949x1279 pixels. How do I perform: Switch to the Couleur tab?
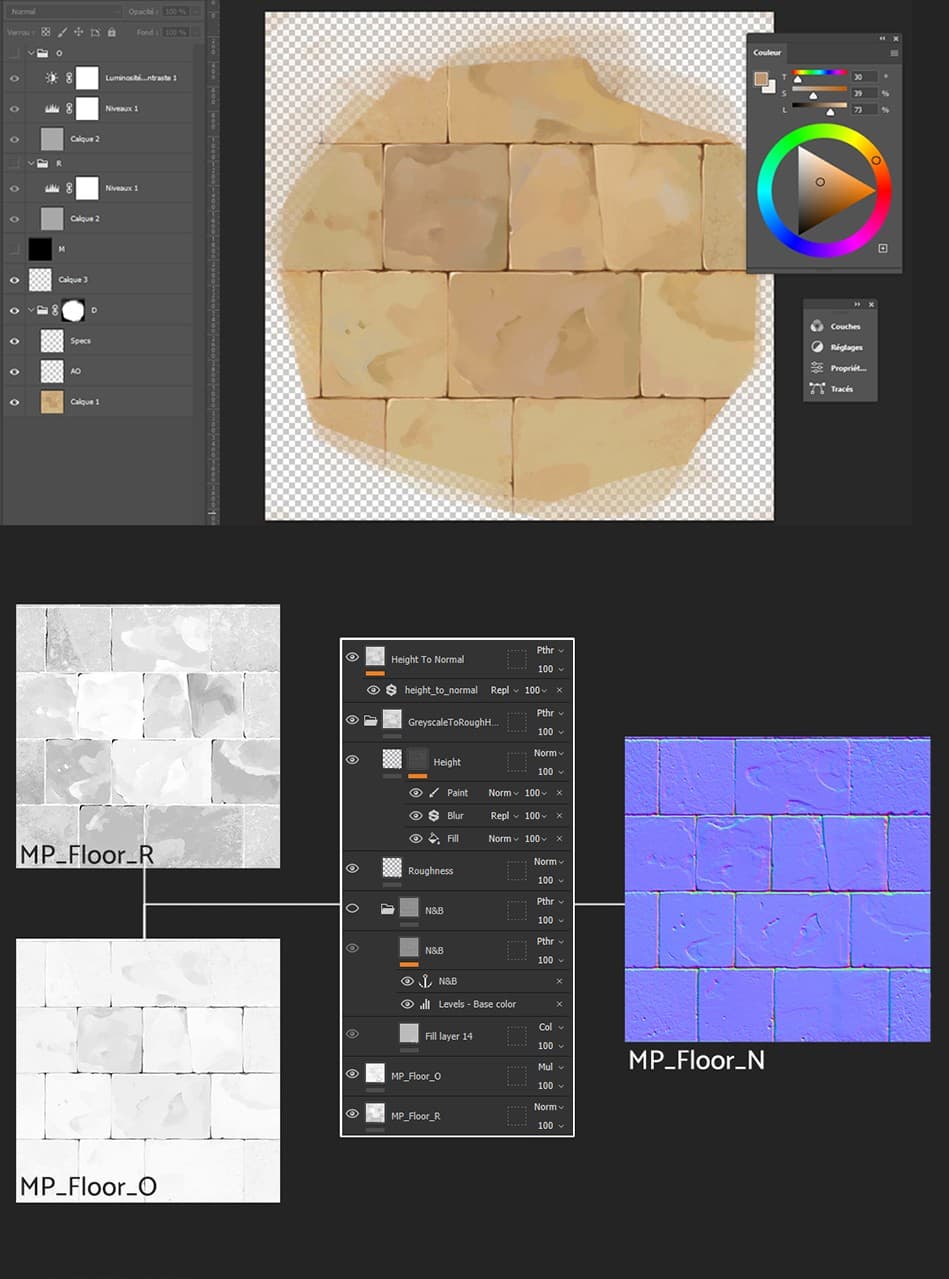point(768,52)
